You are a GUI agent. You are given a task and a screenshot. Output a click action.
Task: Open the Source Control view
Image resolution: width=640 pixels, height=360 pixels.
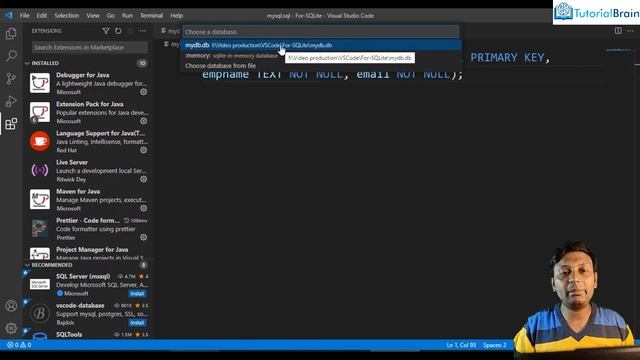pos(11,78)
